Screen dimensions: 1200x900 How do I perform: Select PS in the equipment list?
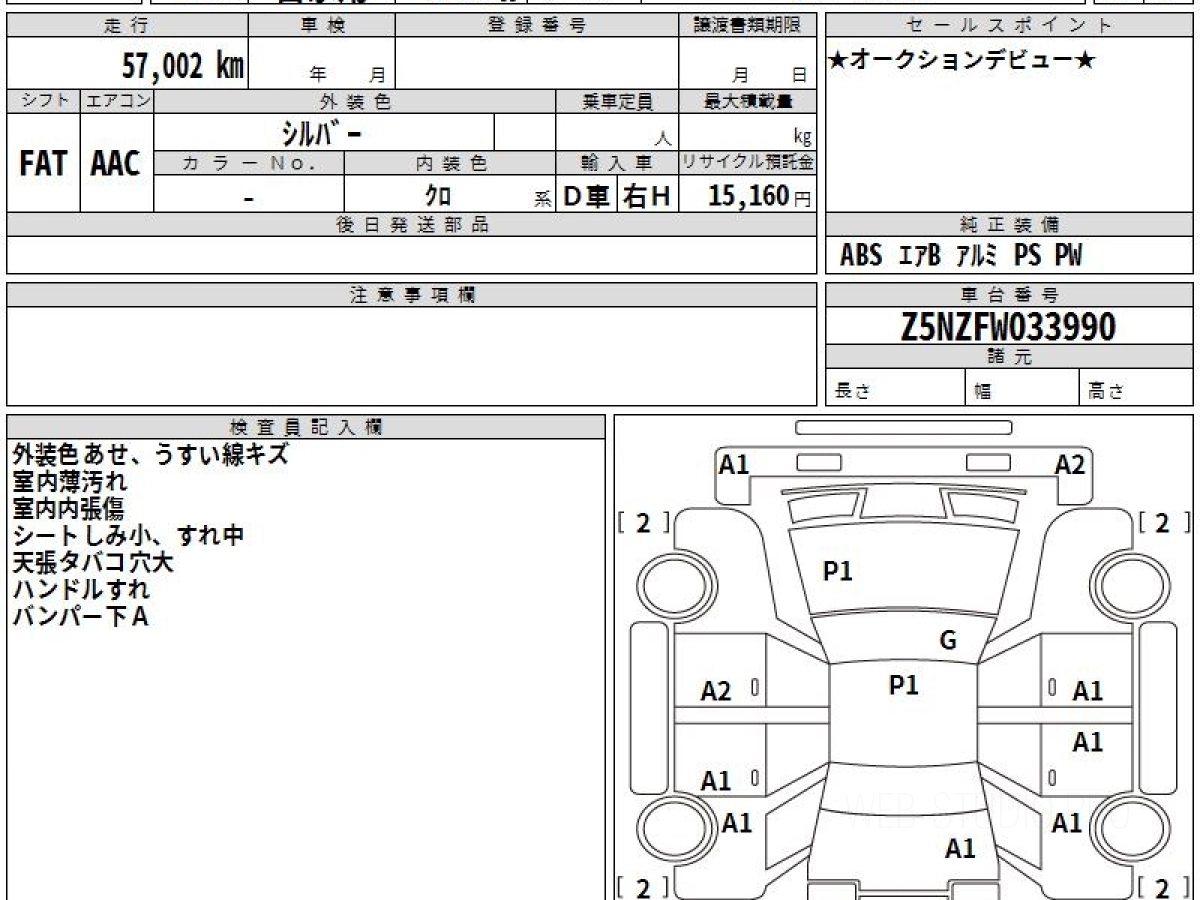point(1027,256)
